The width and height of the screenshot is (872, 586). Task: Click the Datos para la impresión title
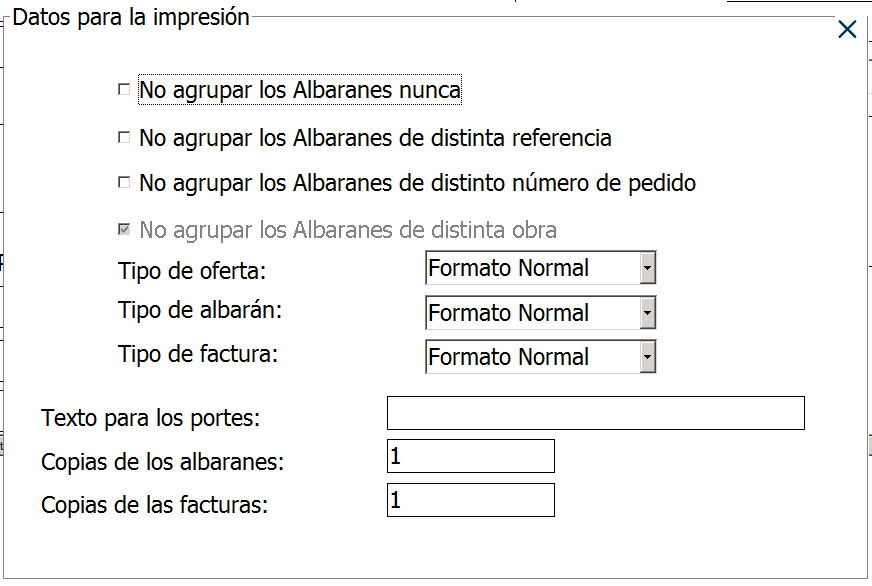pos(131,17)
